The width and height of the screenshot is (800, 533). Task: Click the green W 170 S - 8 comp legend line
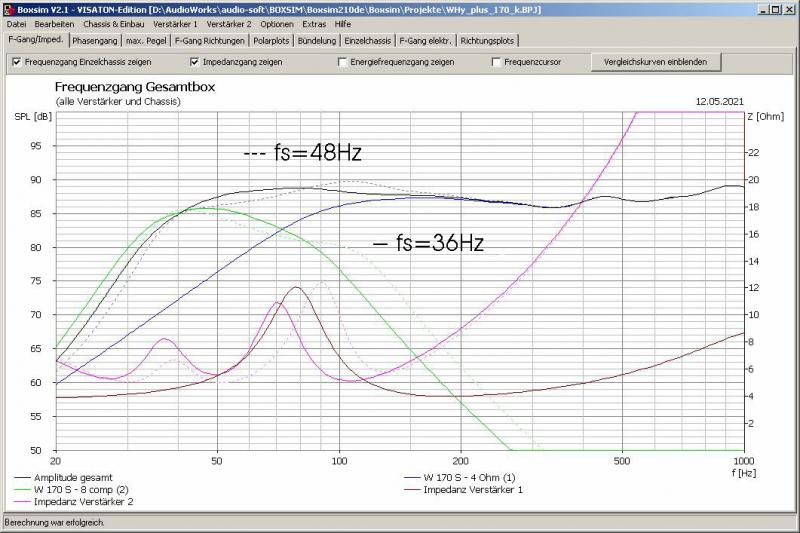click(x=23, y=490)
